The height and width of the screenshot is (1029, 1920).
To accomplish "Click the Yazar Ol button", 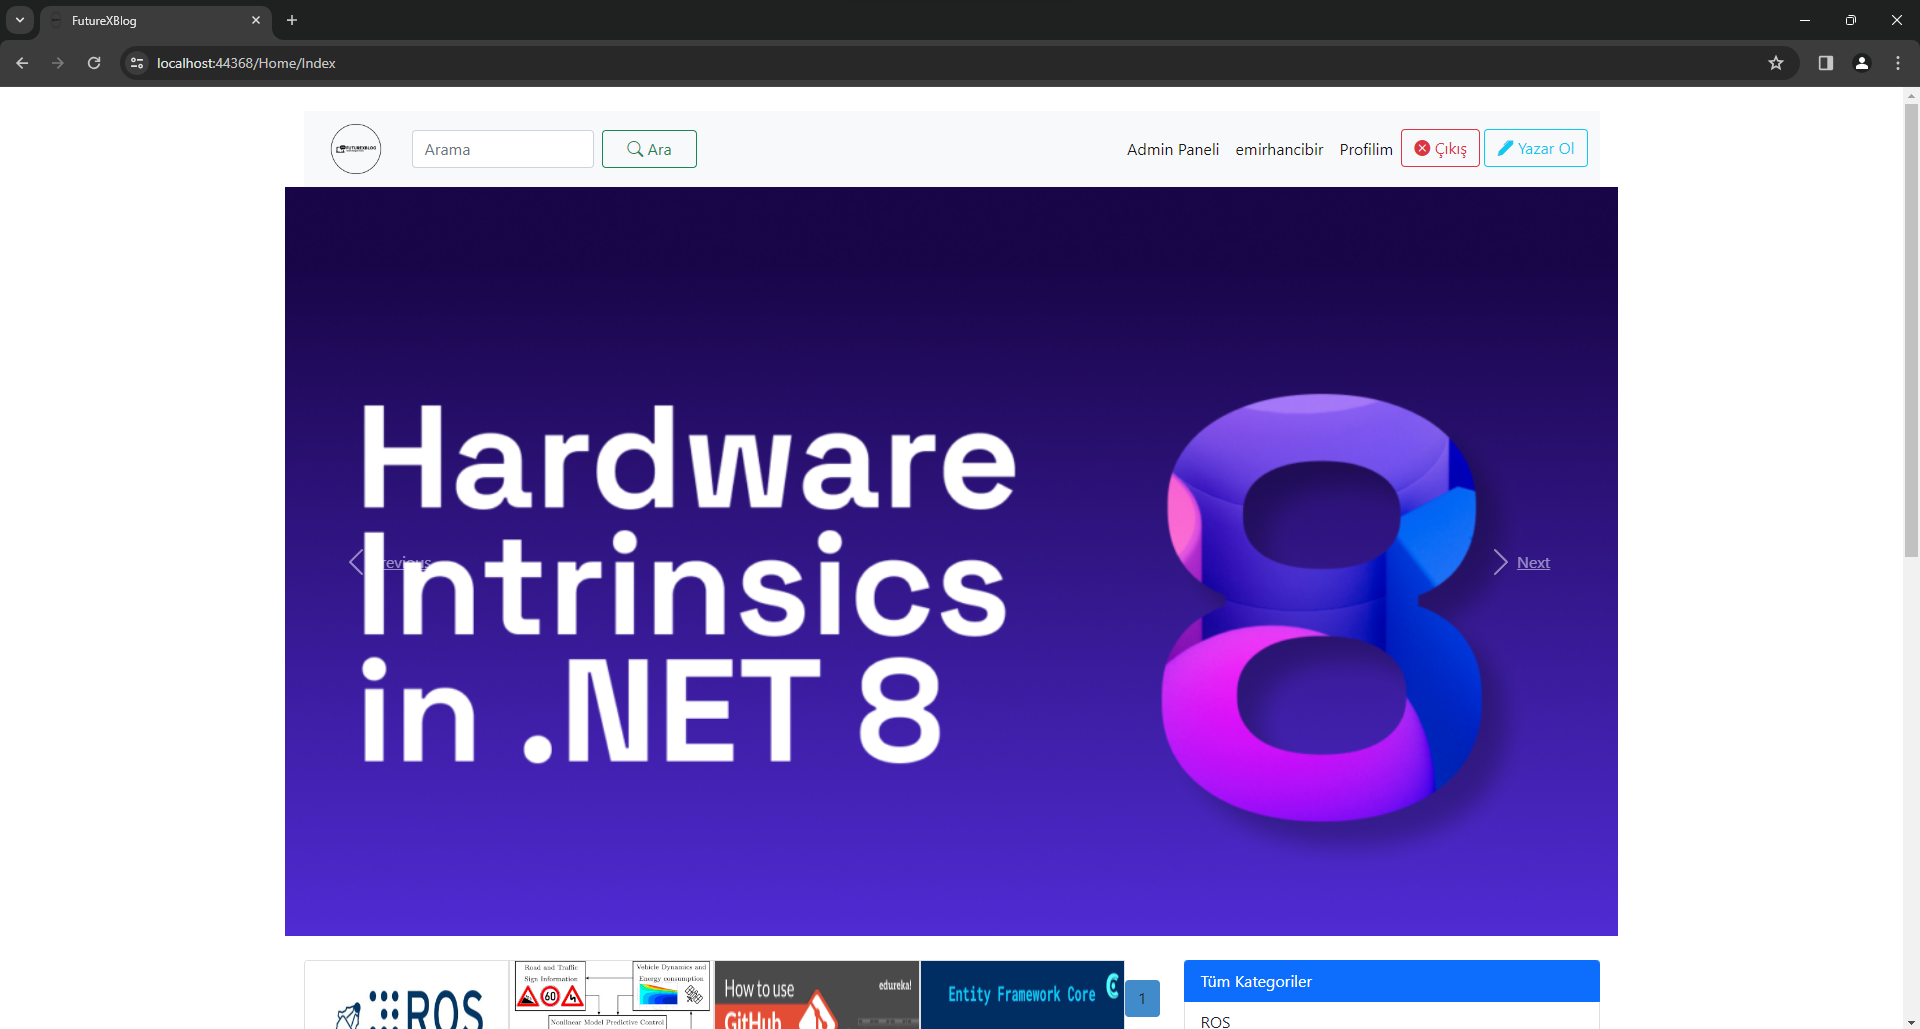I will pos(1536,148).
